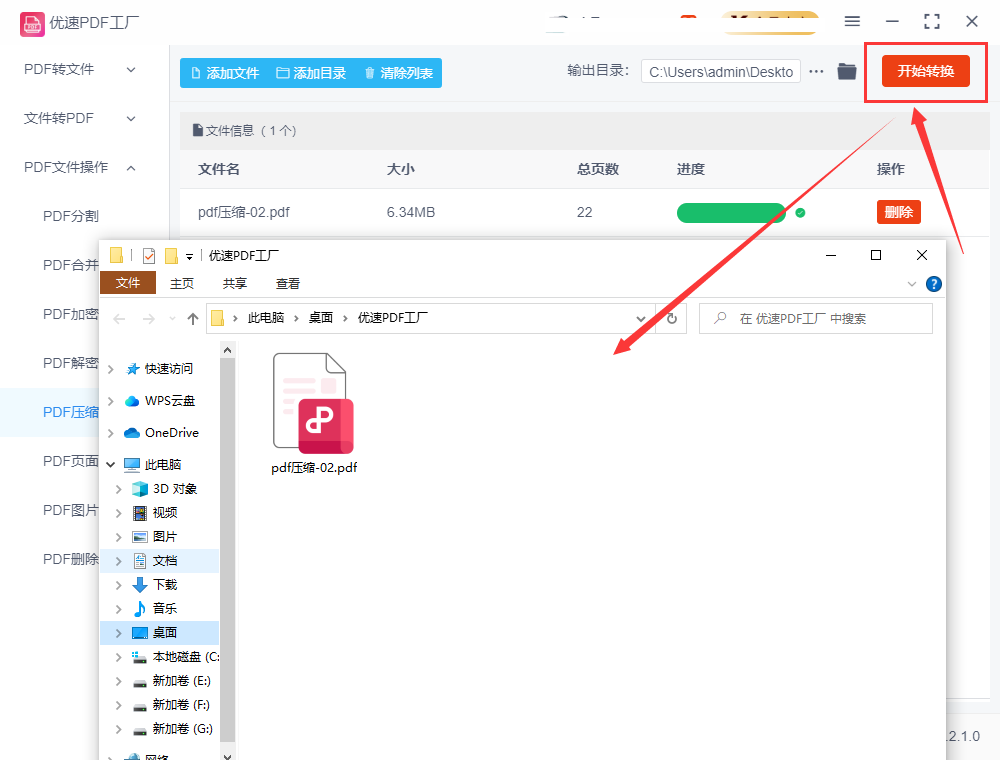Select WPS云盘 in the navigation tree
This screenshot has height=760, width=1000.
pos(170,400)
